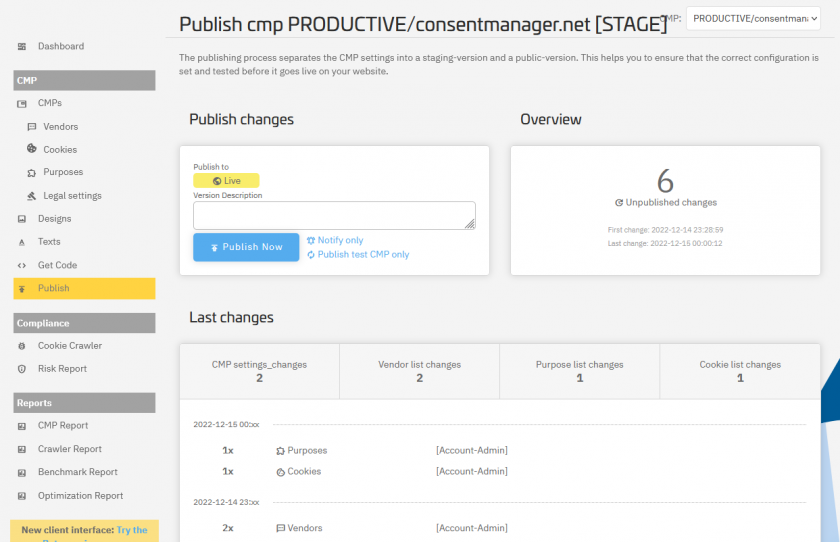
Task: Select the Purpose list changes tab
Action: (580, 371)
